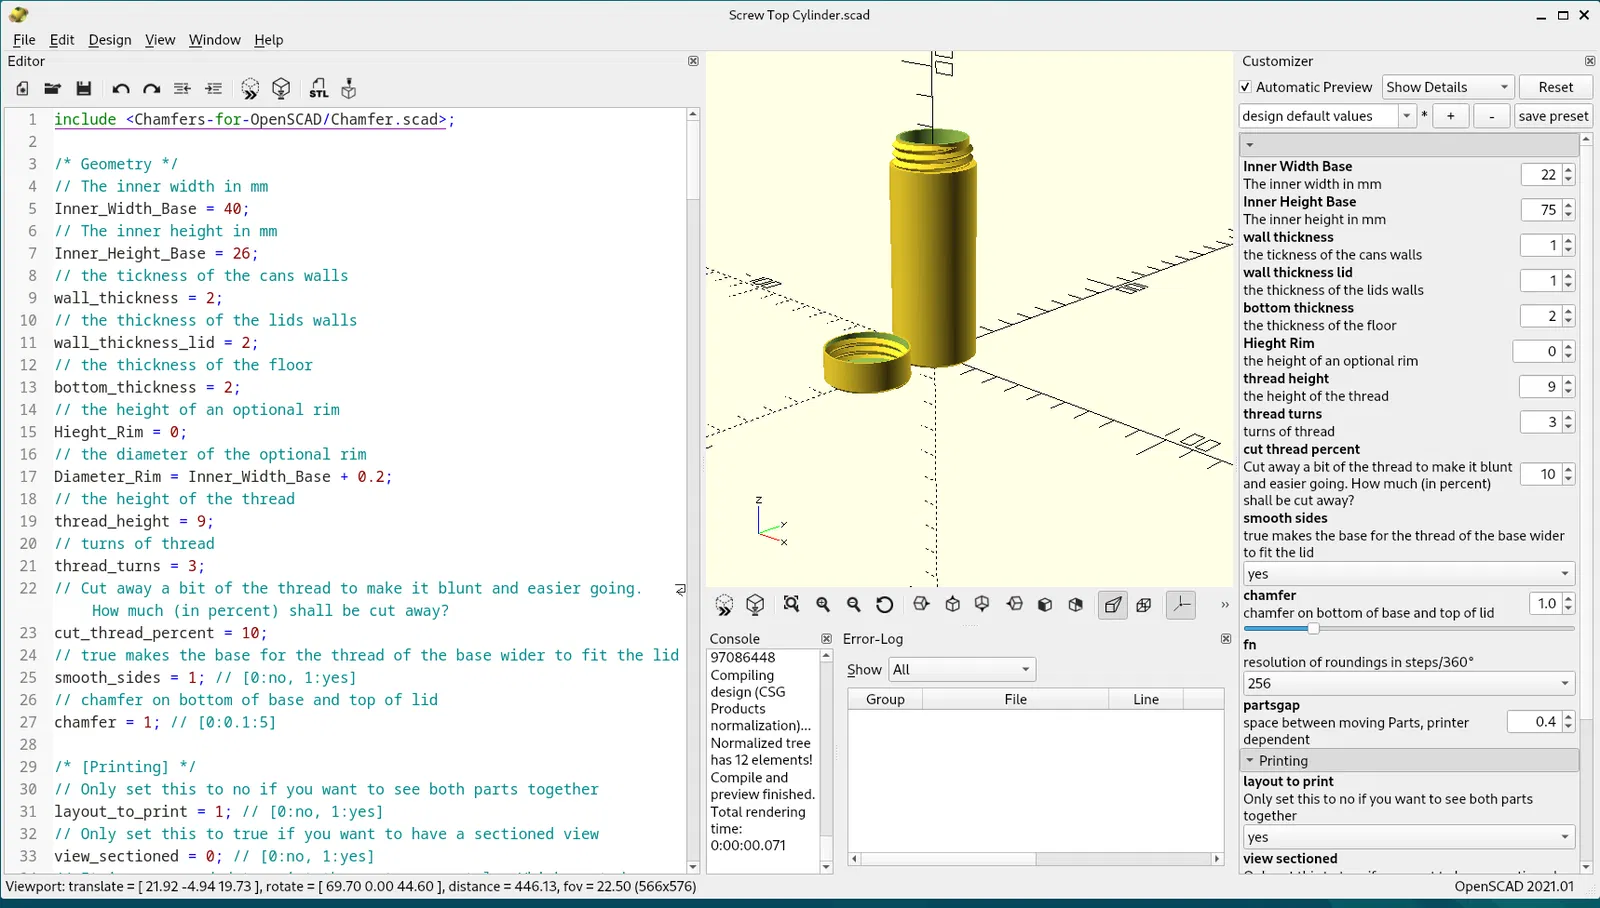
Task: Collapse the Printing section in Customizer
Action: click(1250, 761)
